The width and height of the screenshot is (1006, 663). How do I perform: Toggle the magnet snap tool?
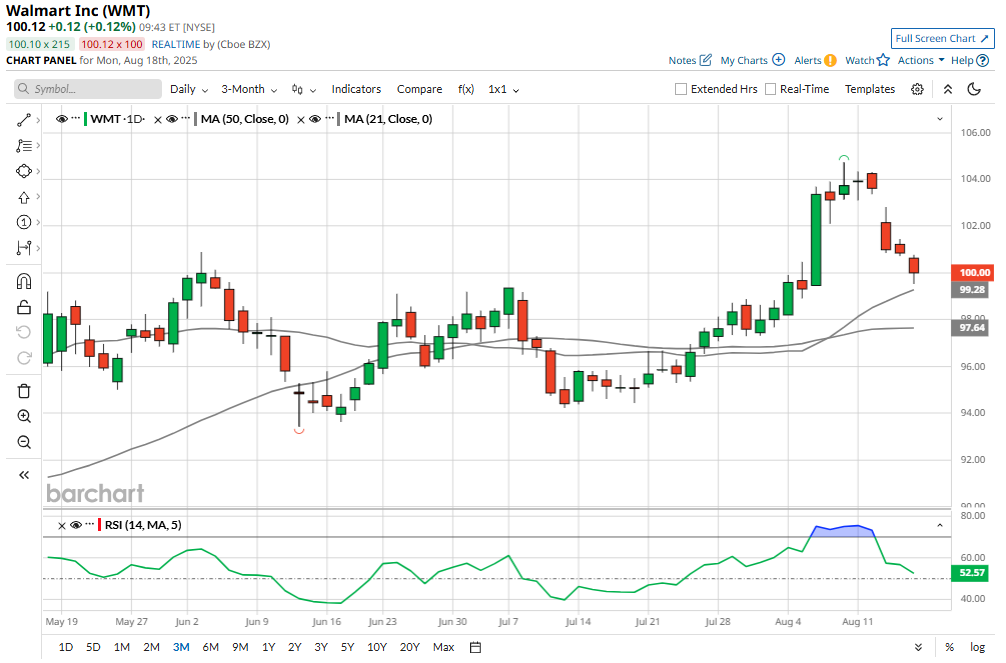point(24,281)
